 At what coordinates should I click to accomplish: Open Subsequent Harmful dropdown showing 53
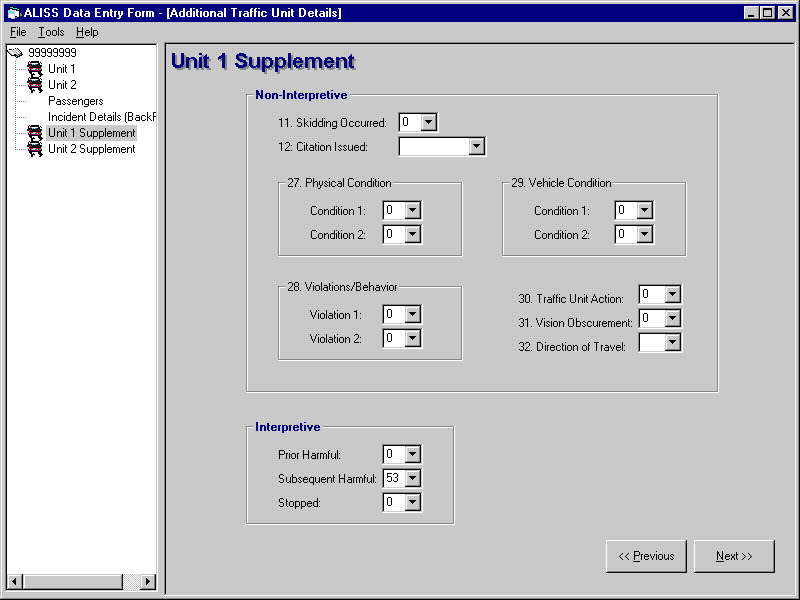coord(413,478)
